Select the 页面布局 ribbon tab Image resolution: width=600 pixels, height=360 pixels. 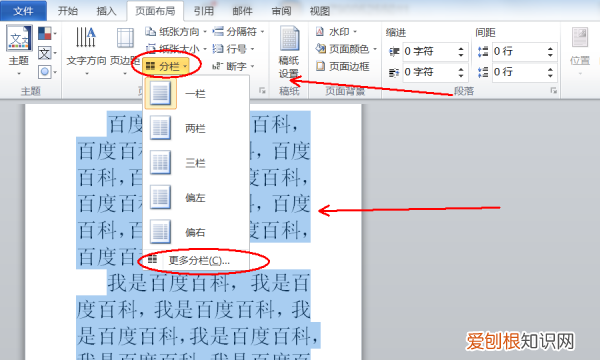(155, 11)
